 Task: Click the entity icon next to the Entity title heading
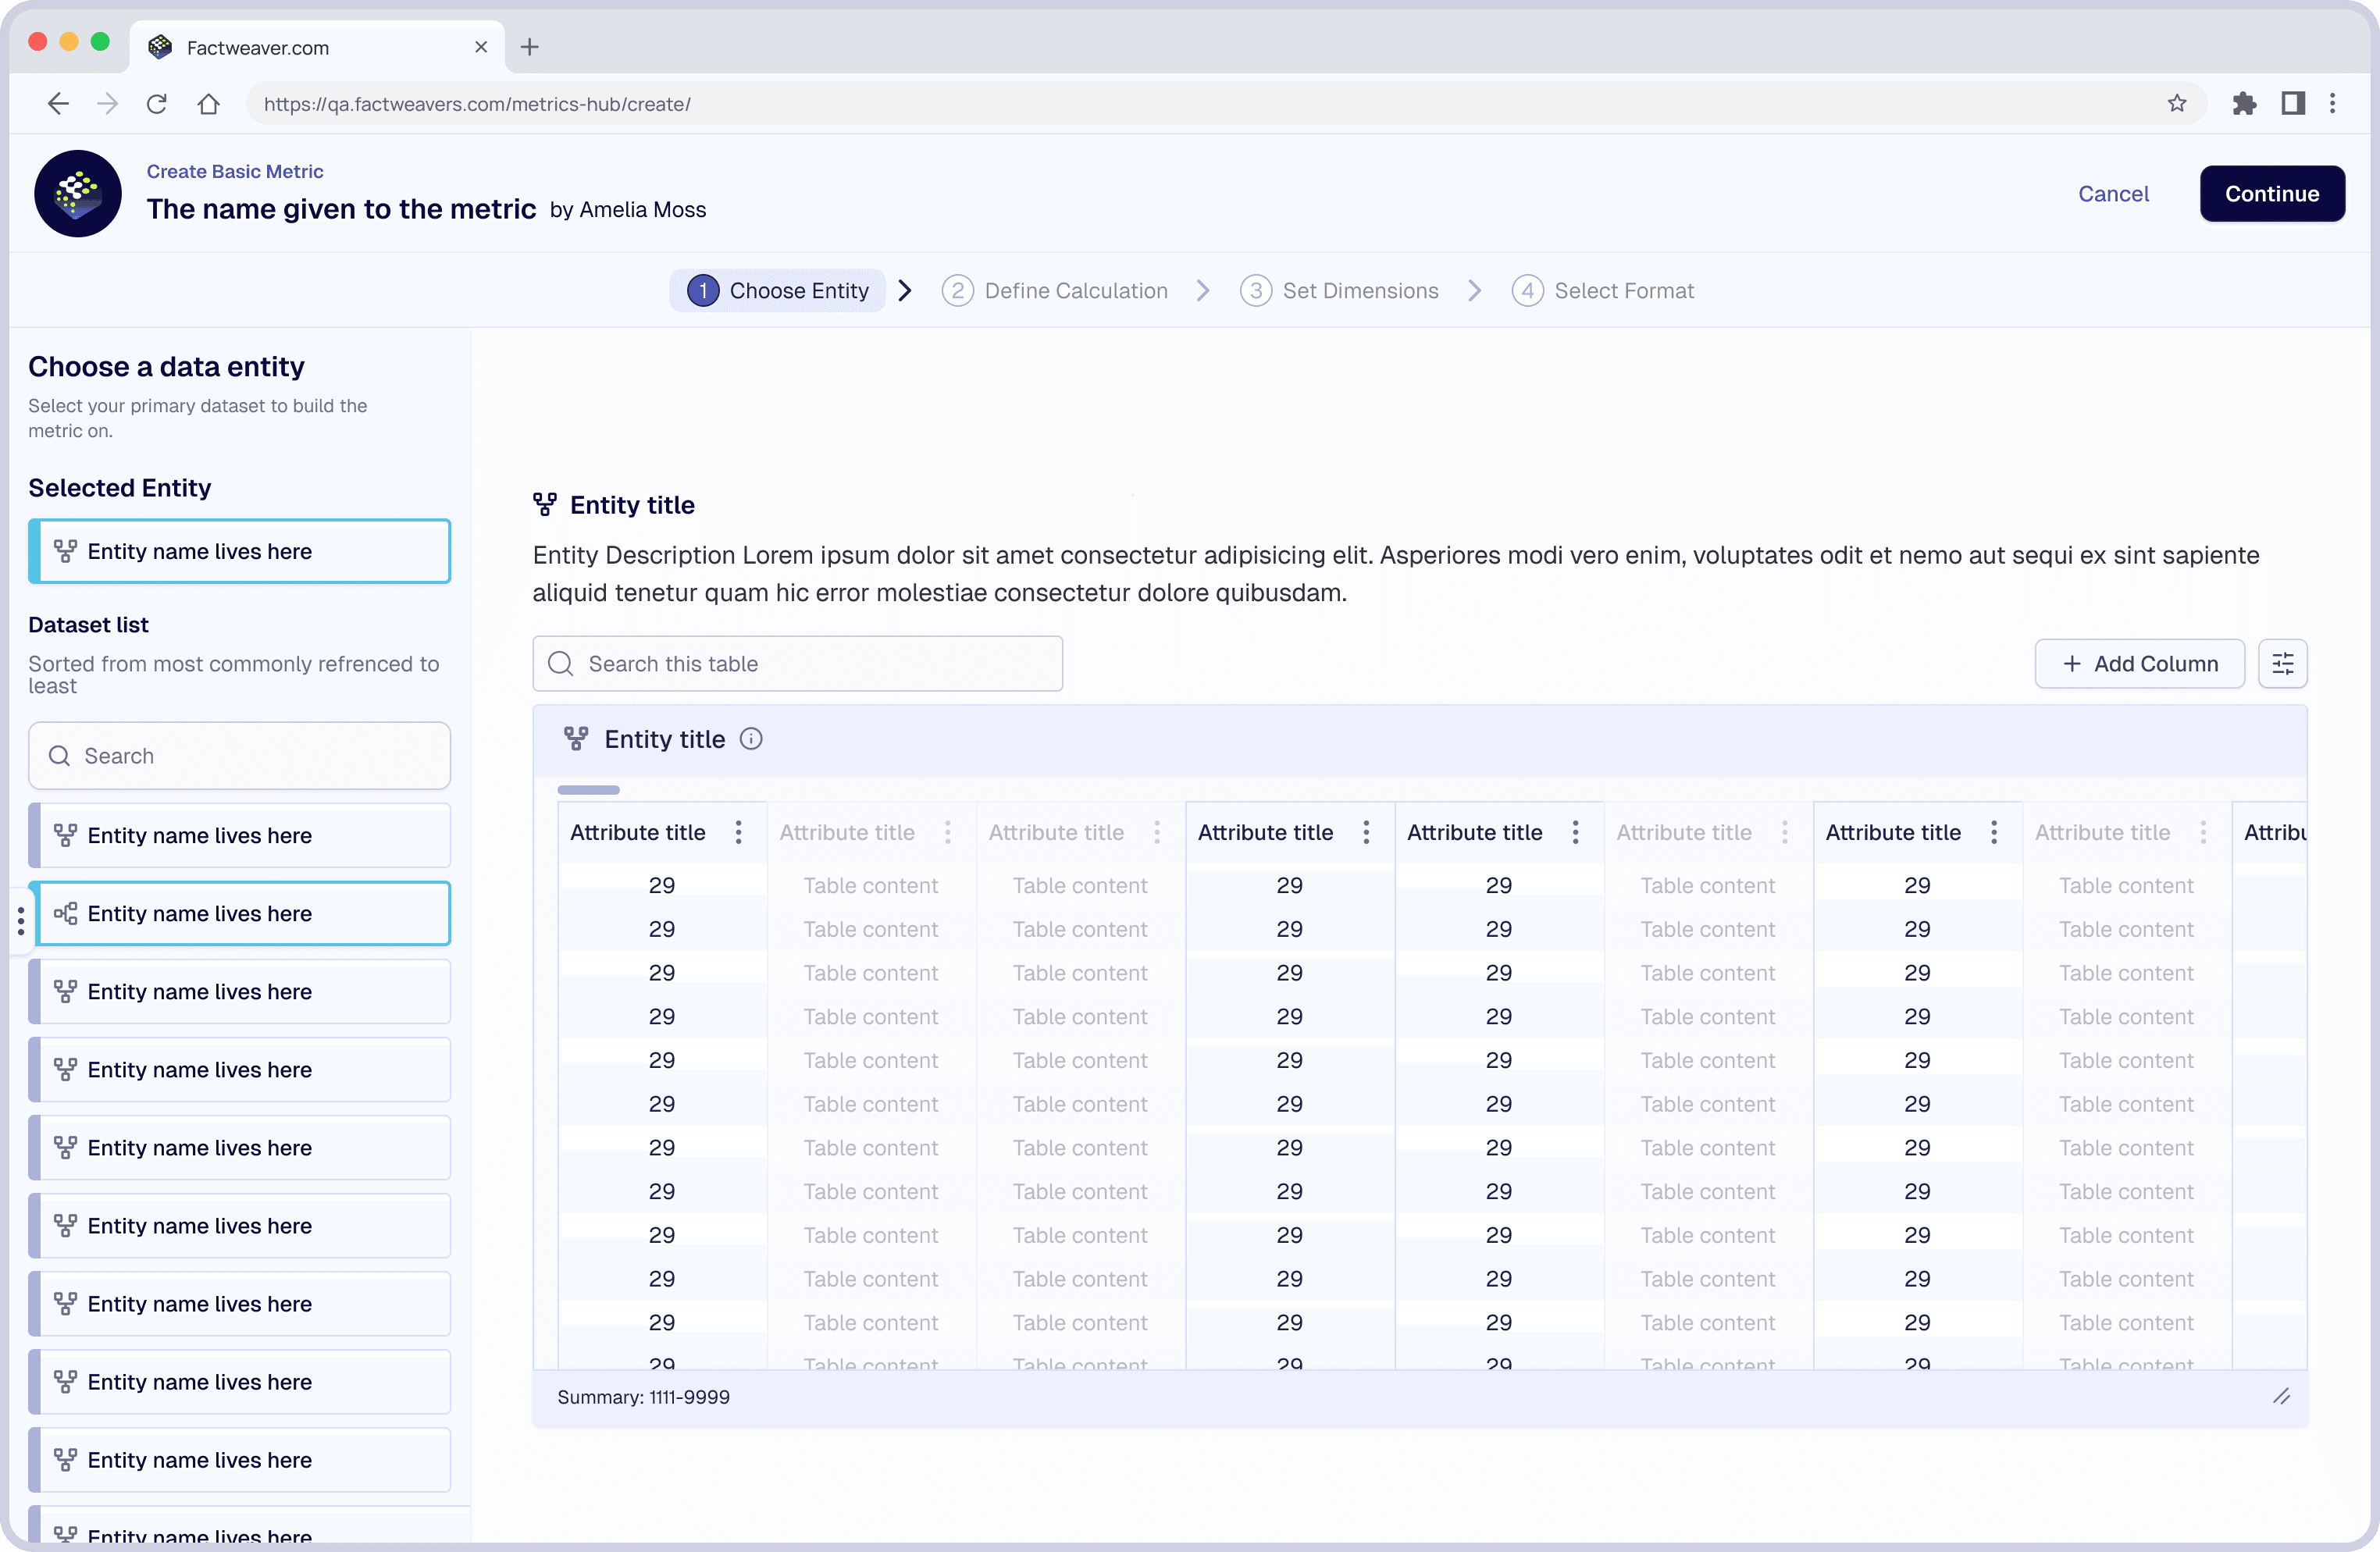pos(545,504)
